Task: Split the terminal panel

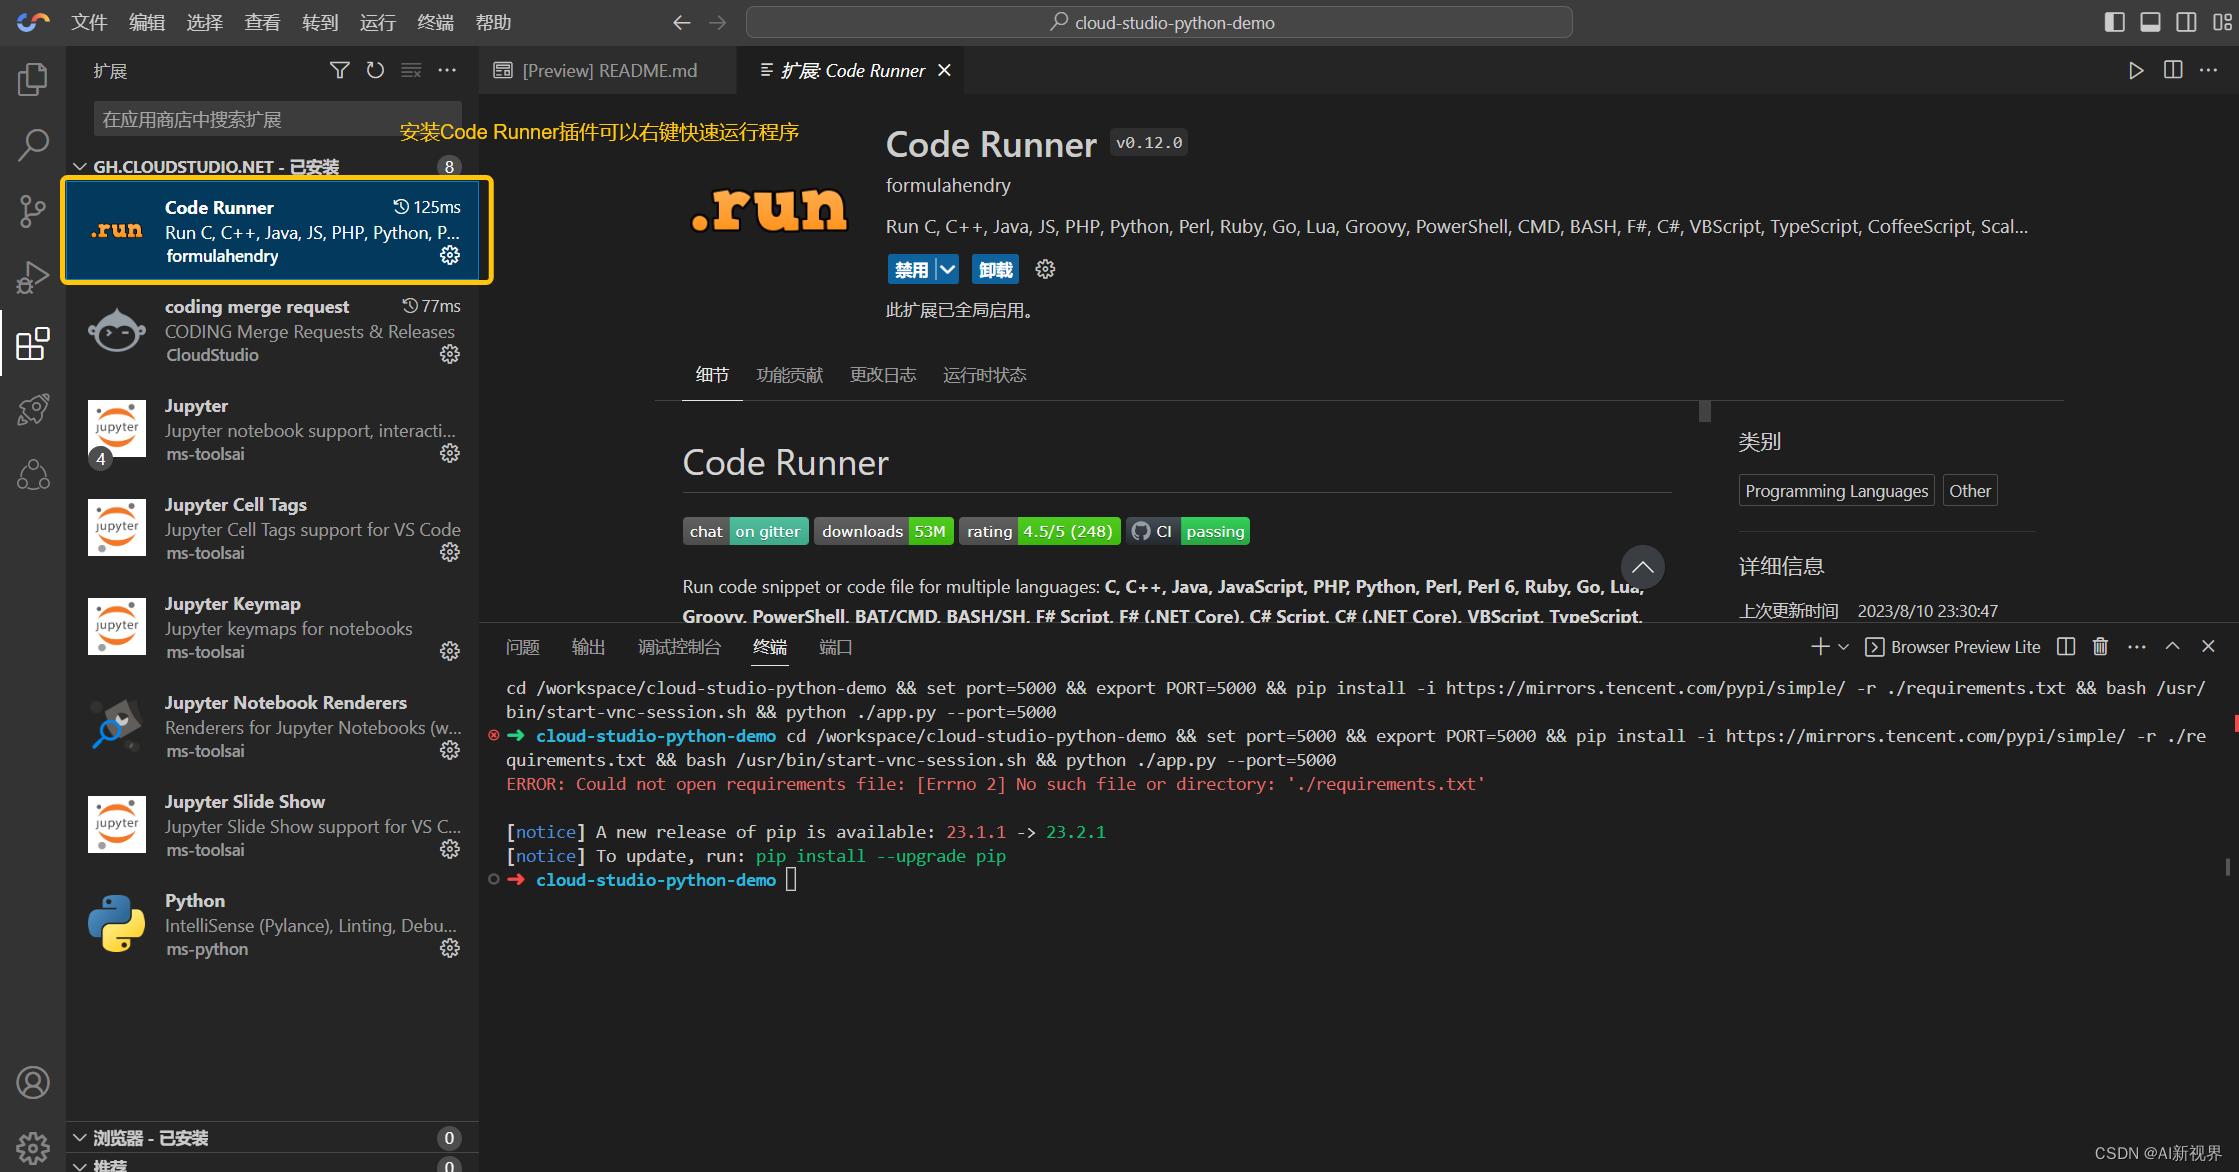Action: click(x=2066, y=647)
